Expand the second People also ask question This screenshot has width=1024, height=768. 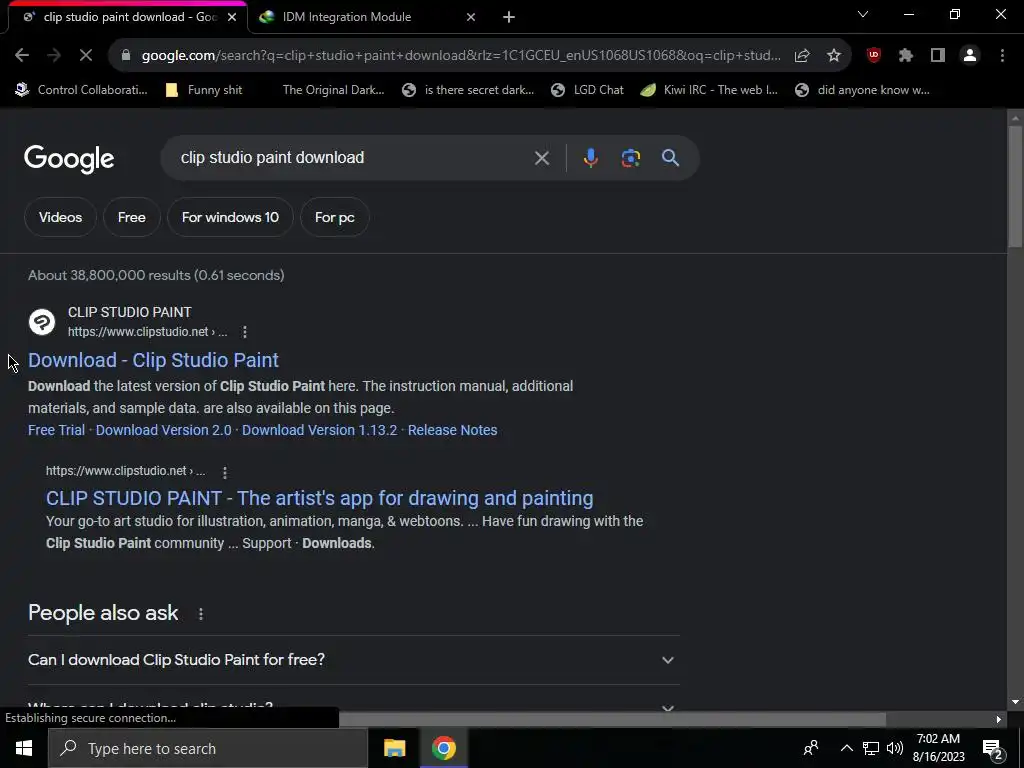[x=353, y=707]
